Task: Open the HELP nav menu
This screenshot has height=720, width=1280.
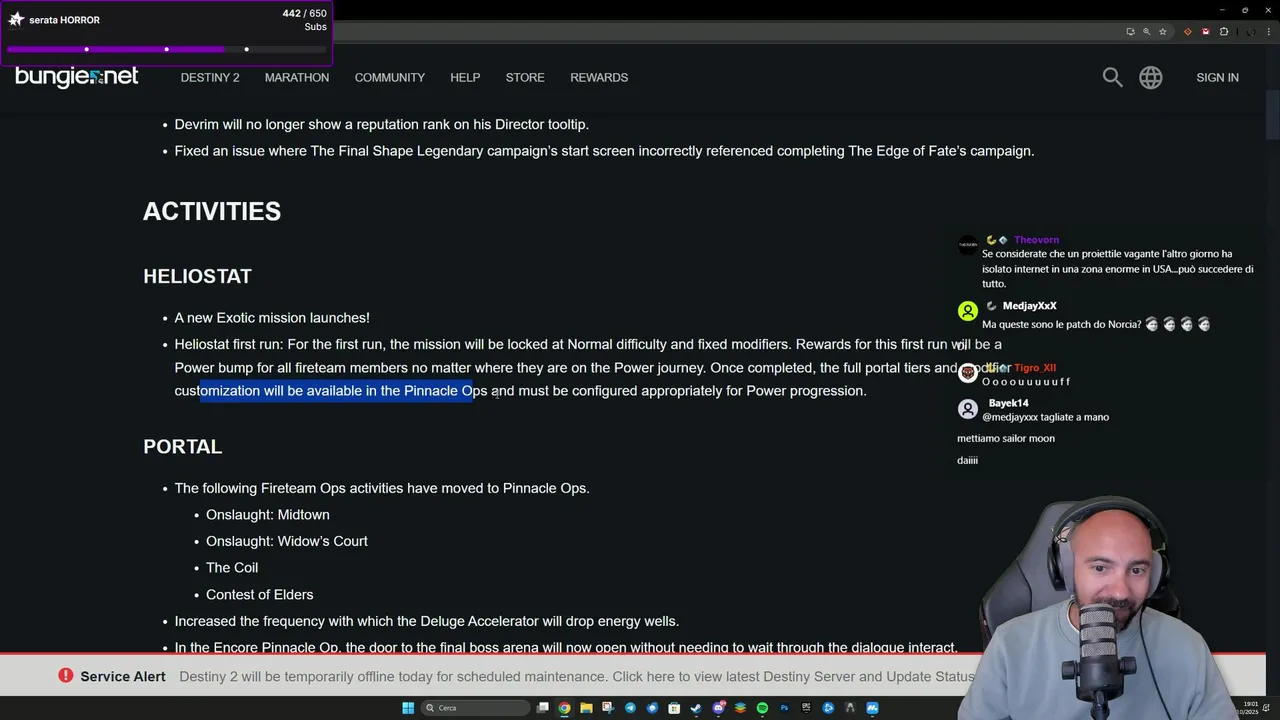Action: click(x=465, y=77)
